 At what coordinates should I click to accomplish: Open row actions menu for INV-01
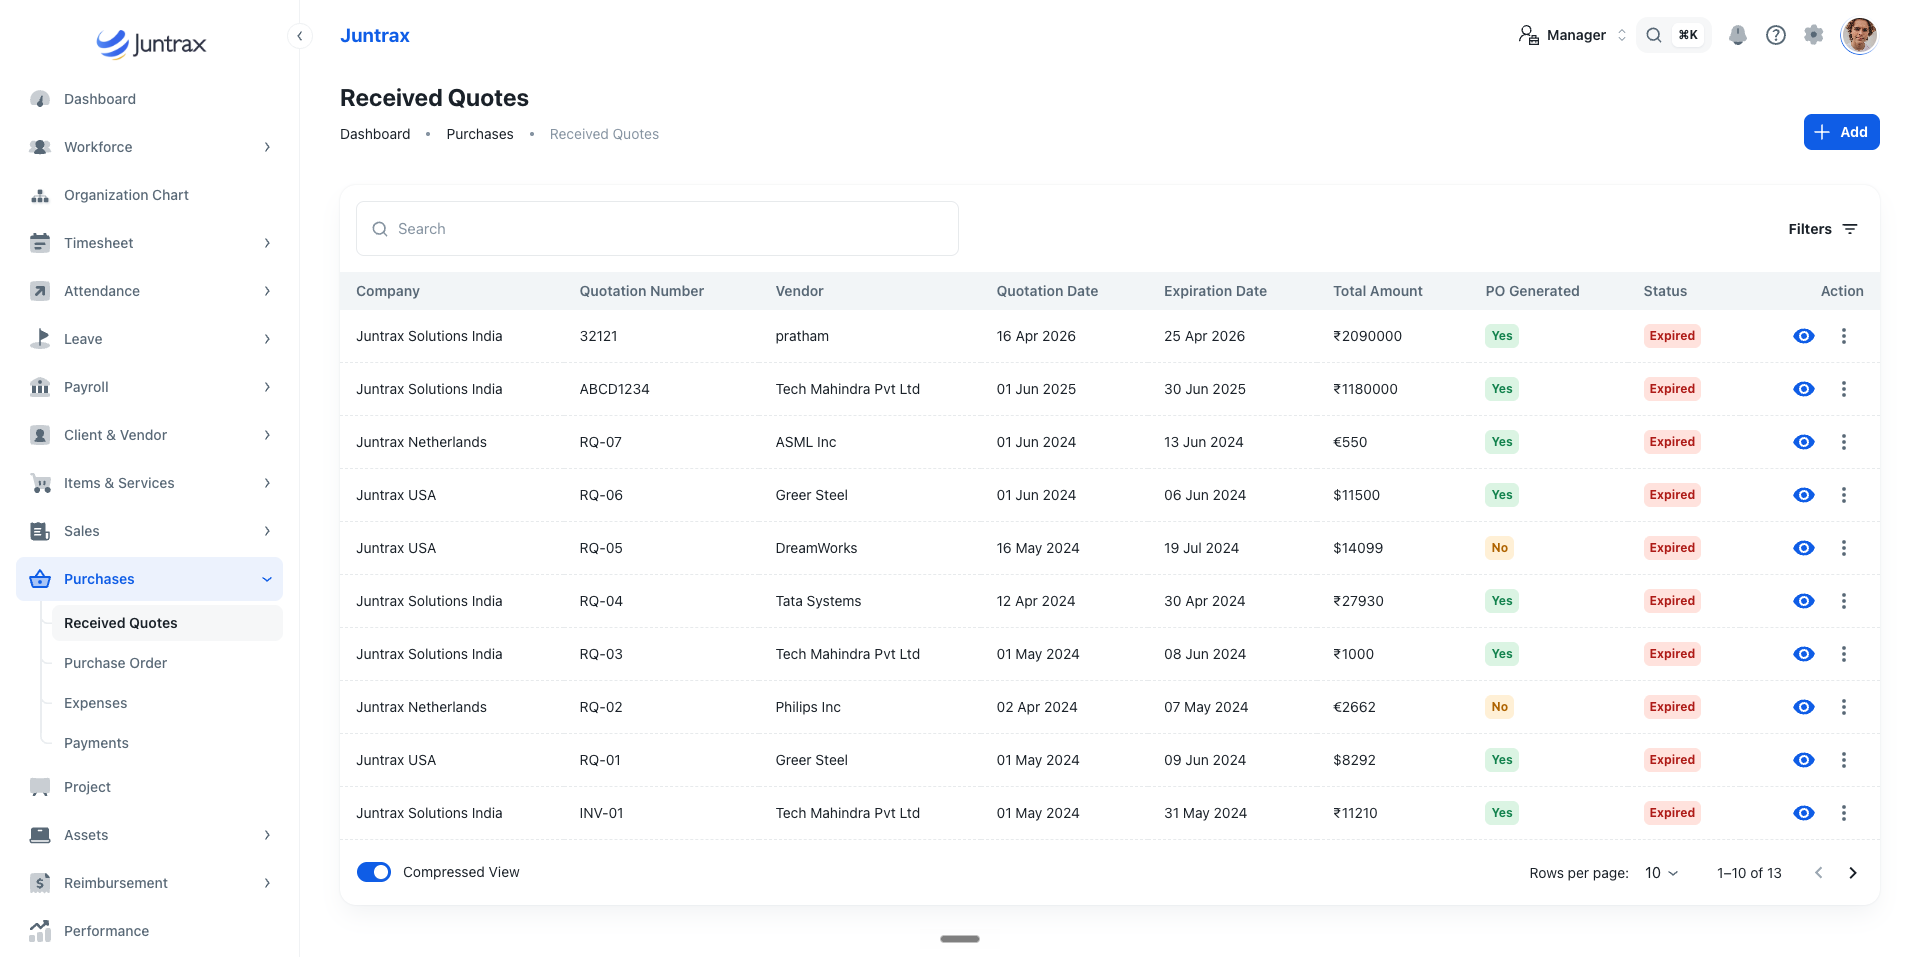1844,813
